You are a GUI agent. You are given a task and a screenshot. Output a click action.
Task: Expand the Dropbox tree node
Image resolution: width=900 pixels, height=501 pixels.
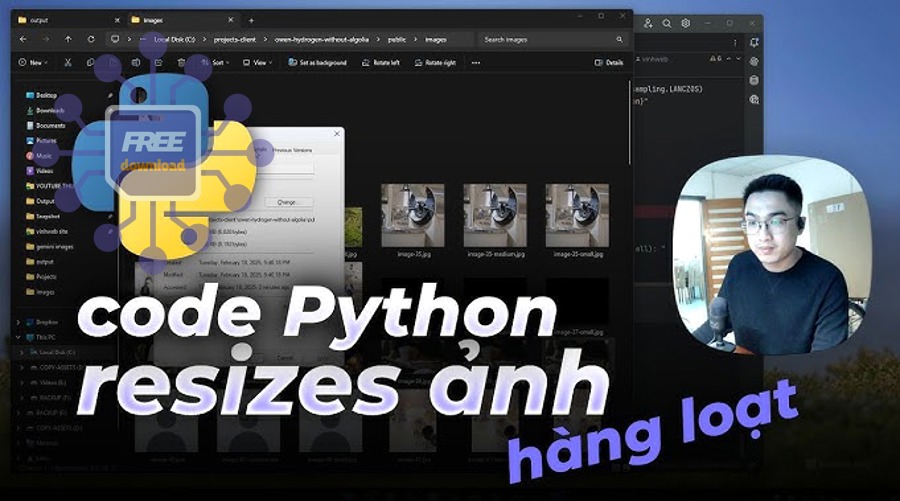[x=20, y=322]
